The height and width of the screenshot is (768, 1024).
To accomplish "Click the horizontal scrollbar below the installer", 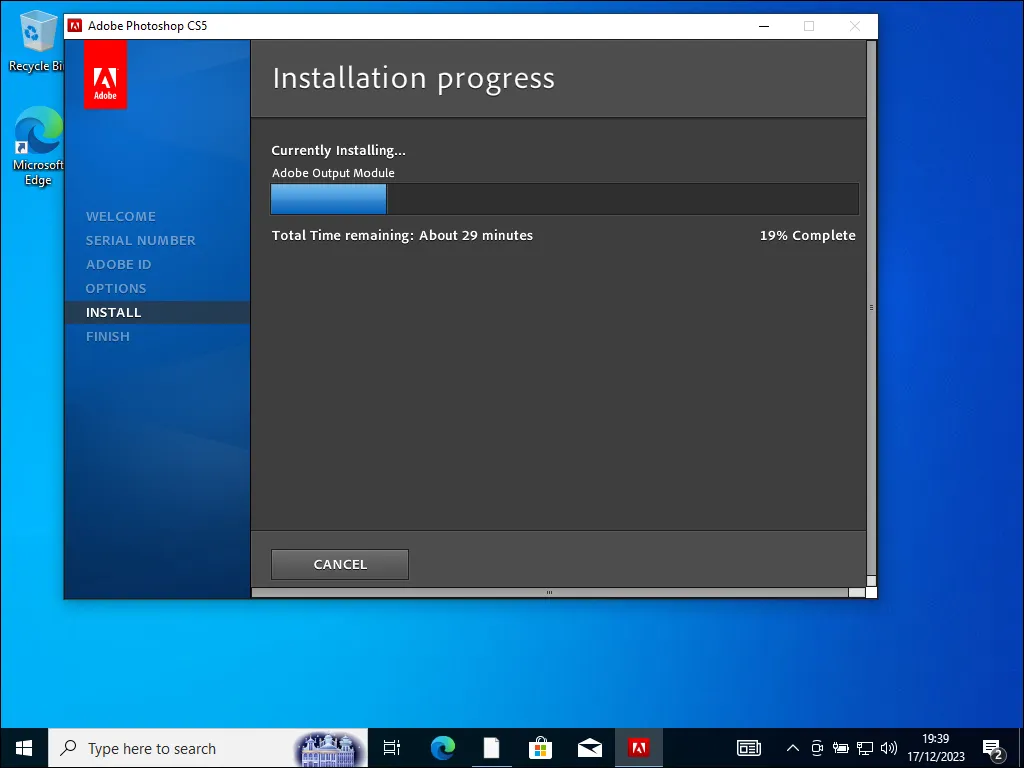I will pyautogui.click(x=548, y=592).
